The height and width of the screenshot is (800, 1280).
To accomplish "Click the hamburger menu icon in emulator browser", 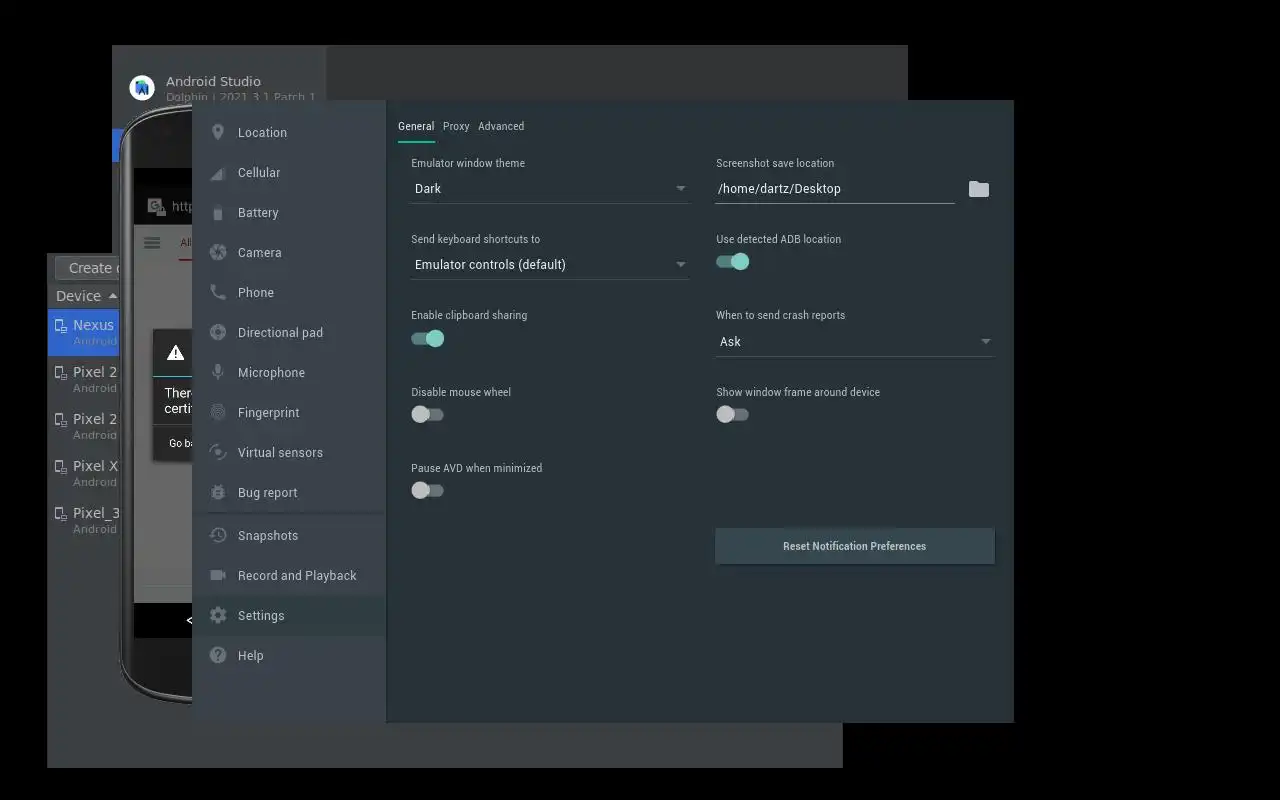I will (x=152, y=242).
